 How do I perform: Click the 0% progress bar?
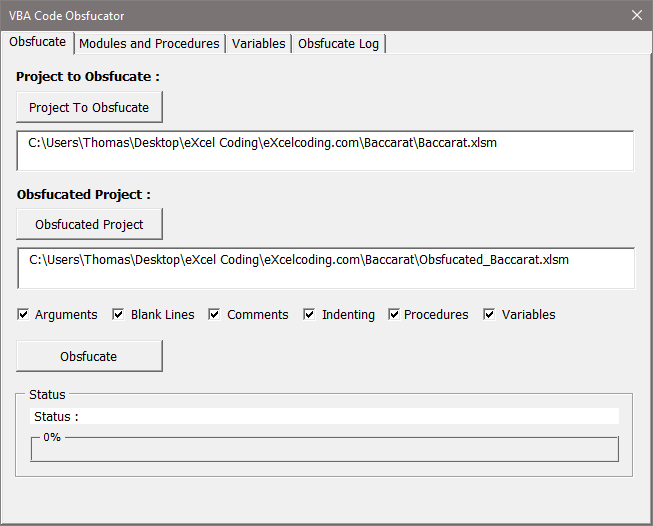[325, 449]
